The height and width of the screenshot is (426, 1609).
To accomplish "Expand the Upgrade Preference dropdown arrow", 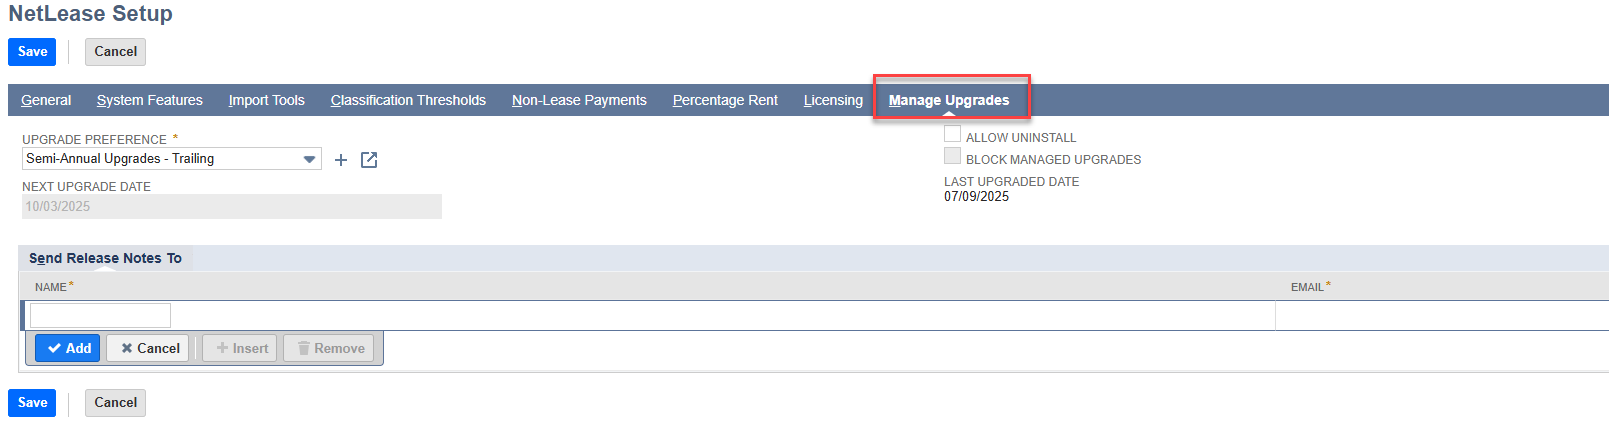I will pyautogui.click(x=310, y=159).
